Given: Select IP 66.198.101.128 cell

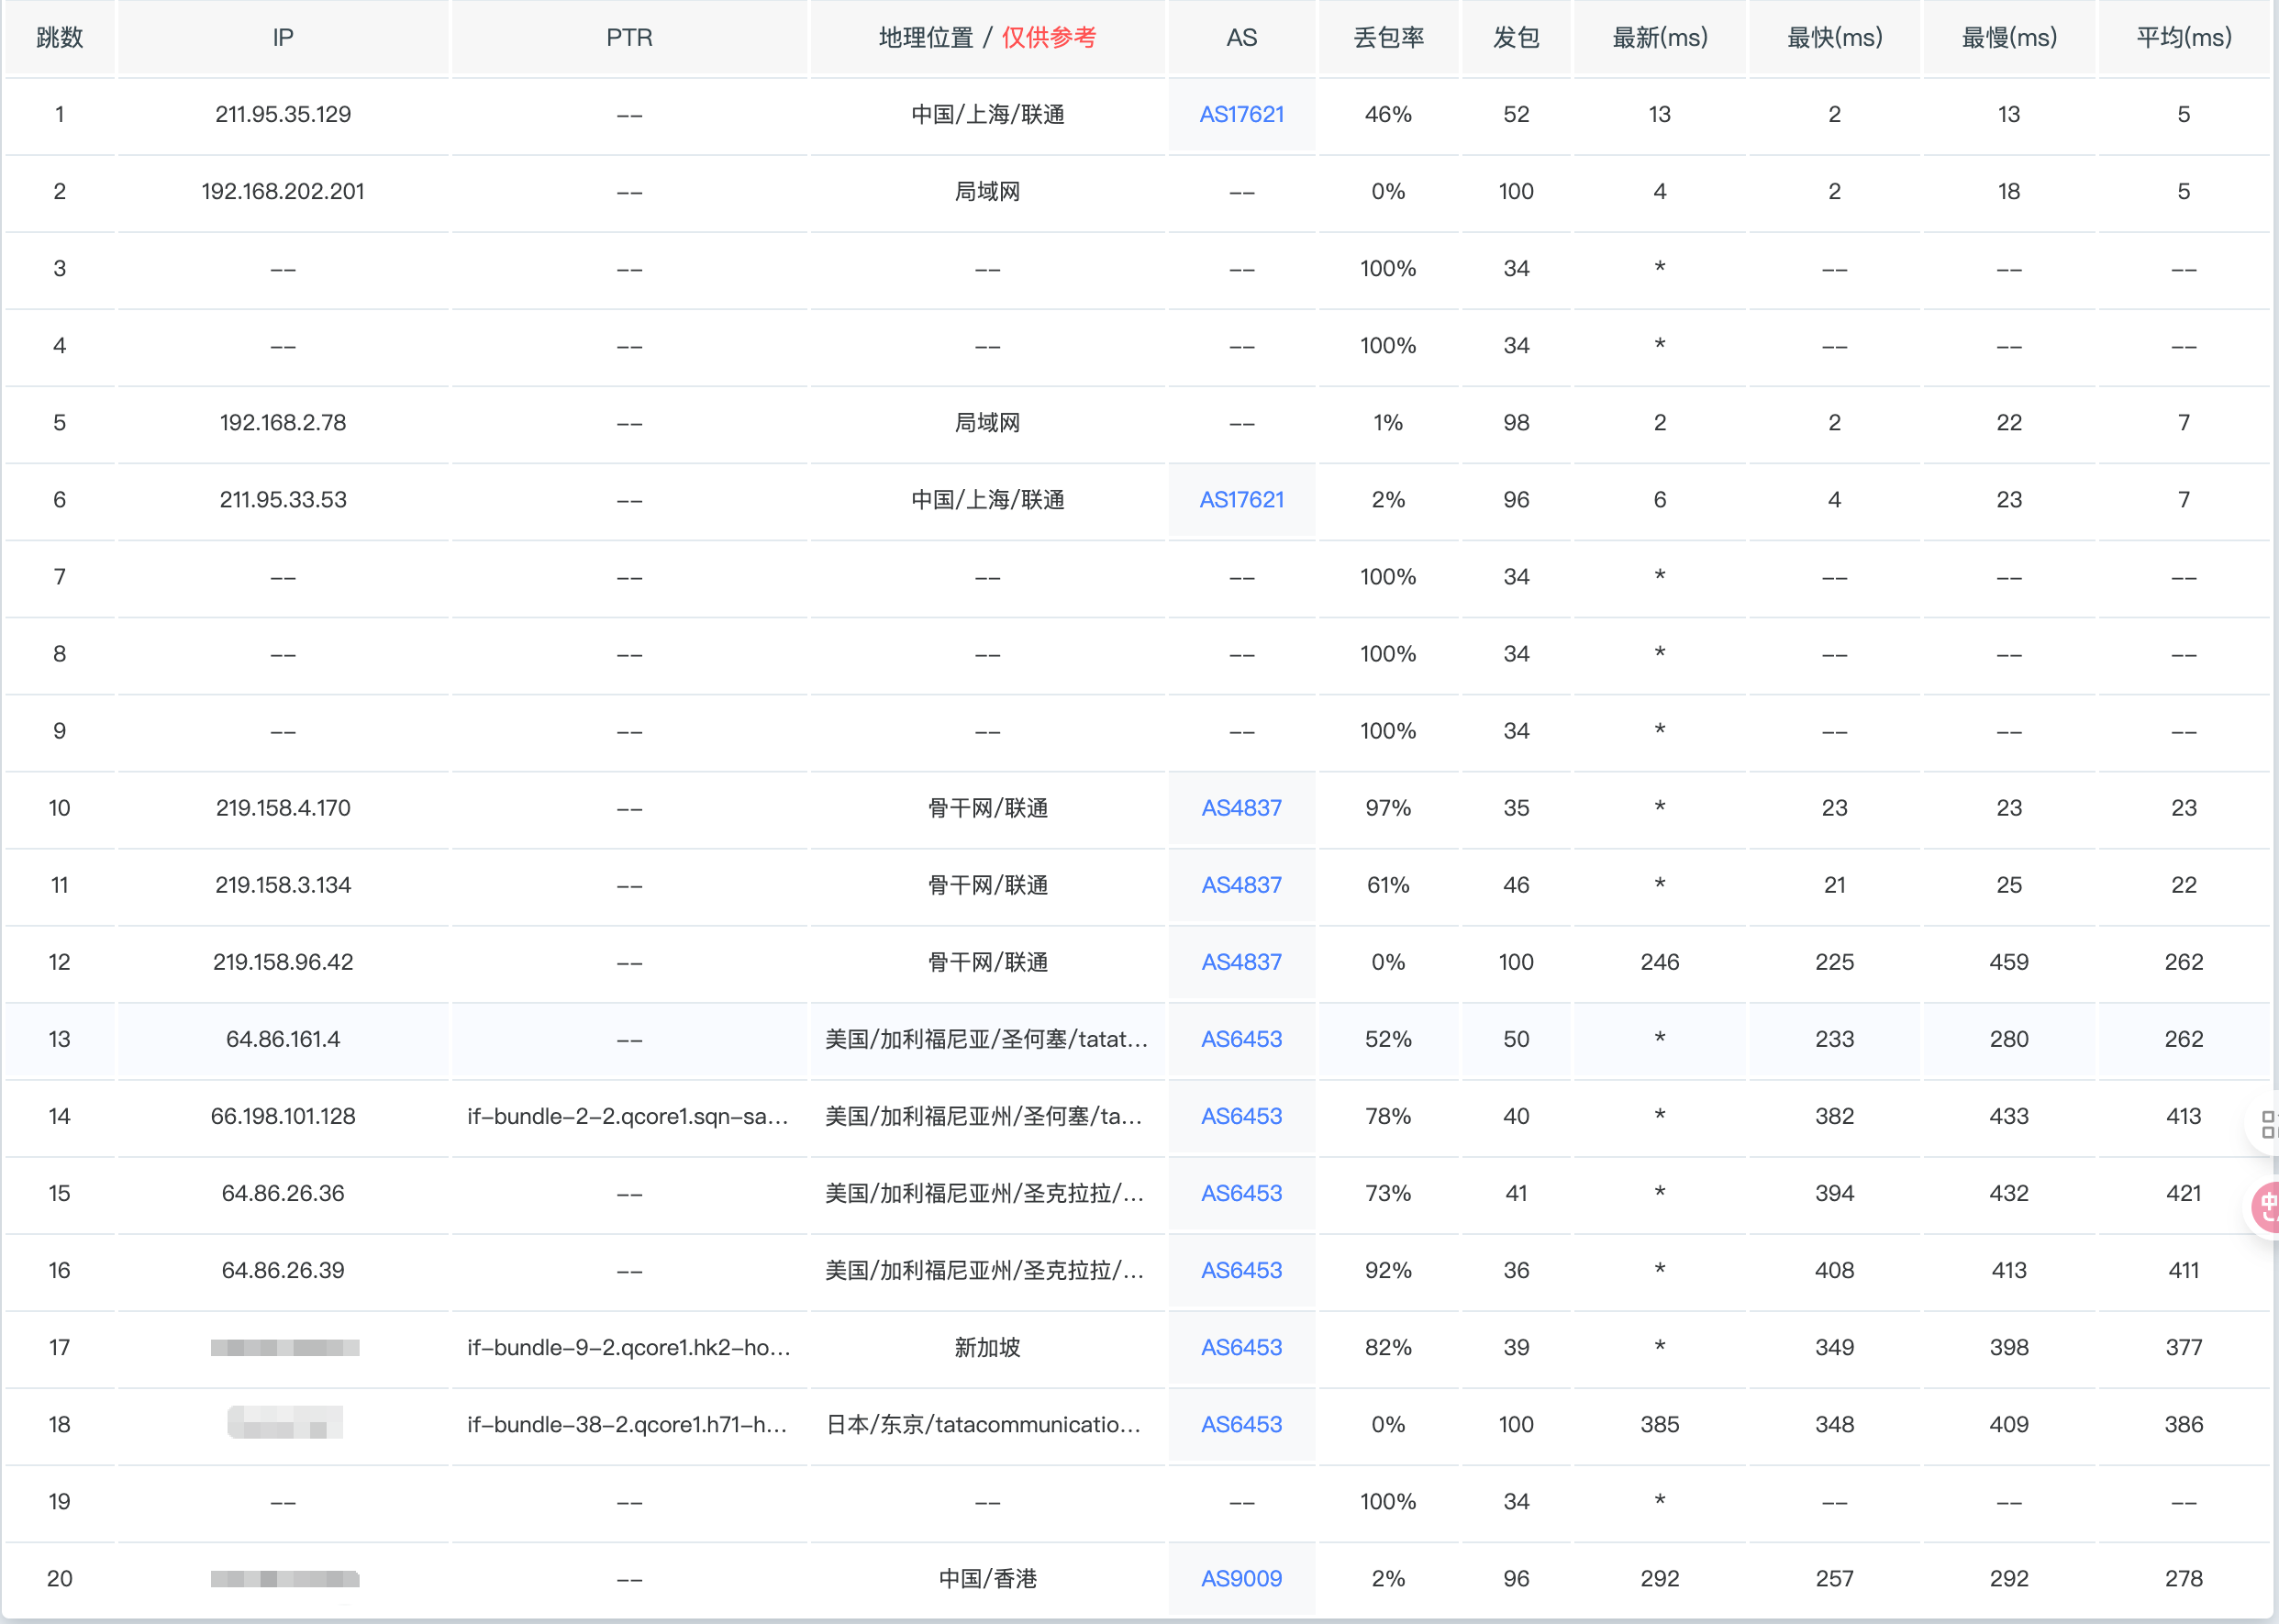Looking at the screenshot, I should [x=283, y=1116].
